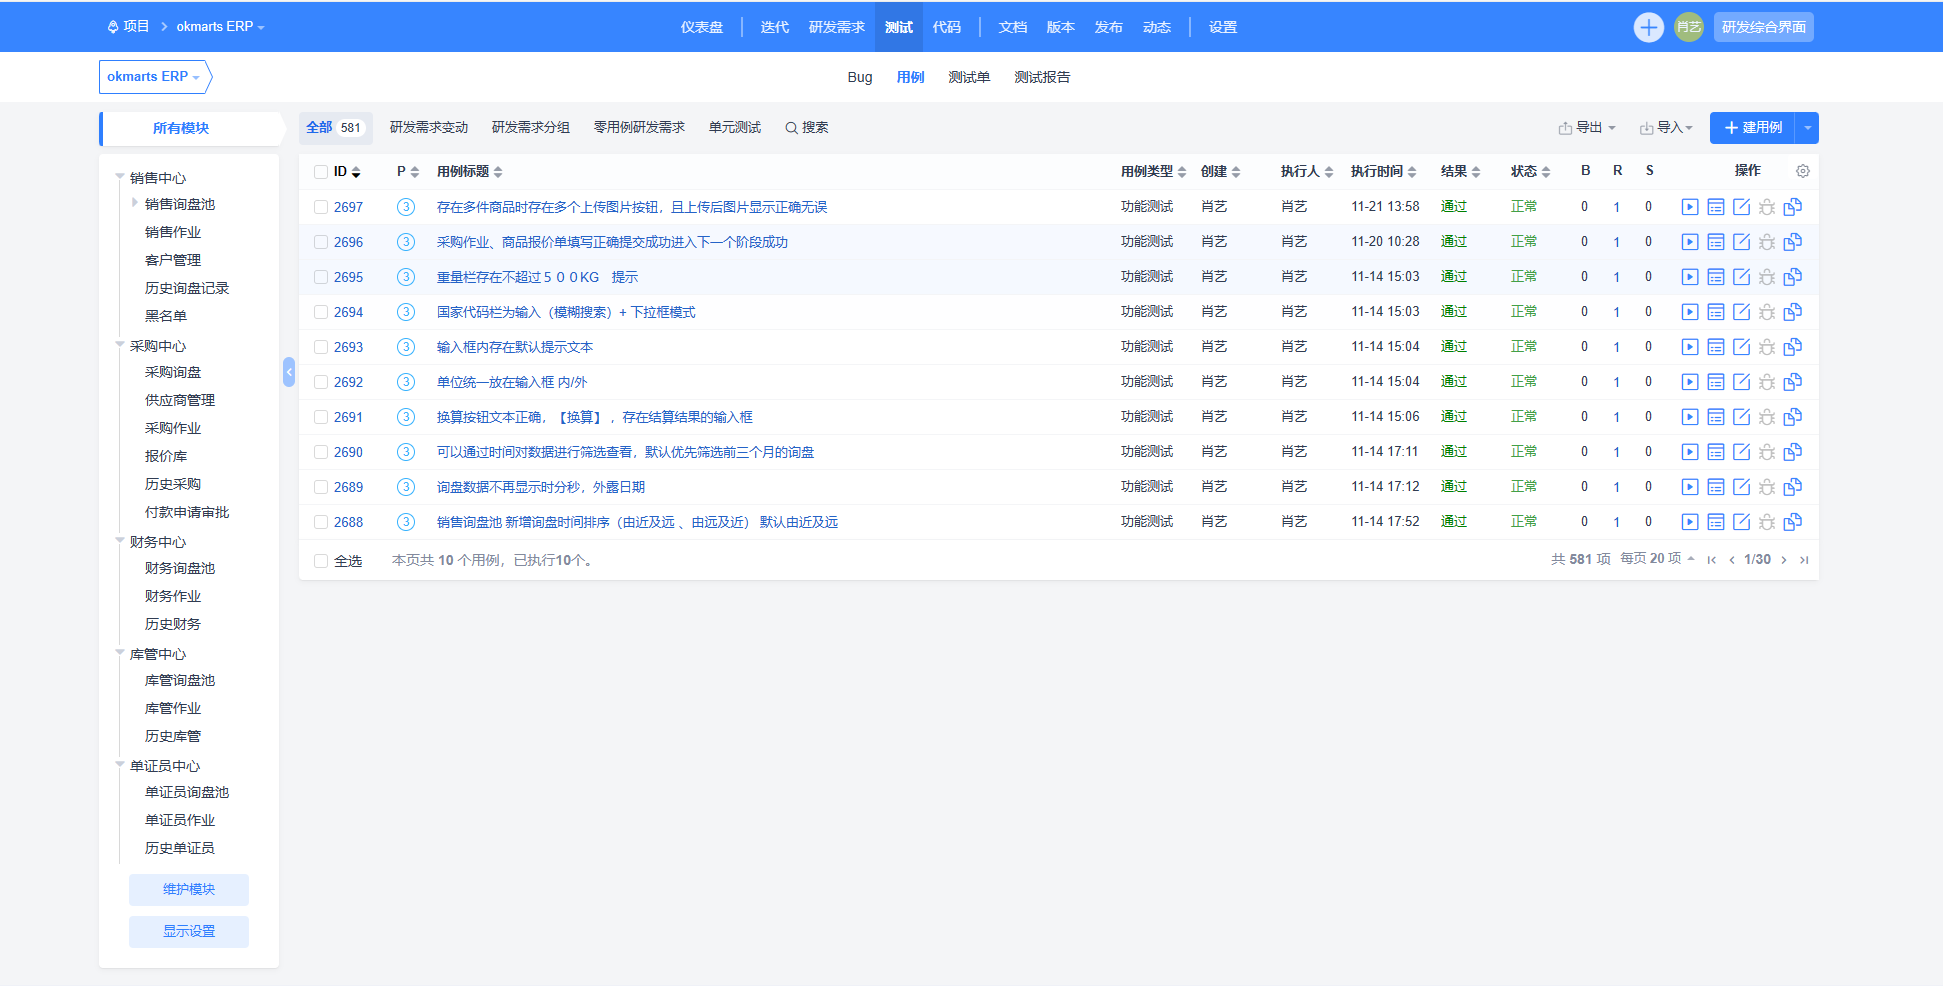This screenshot has width=1943, height=990.
Task: Go to first page of pagination
Action: click(x=1712, y=560)
